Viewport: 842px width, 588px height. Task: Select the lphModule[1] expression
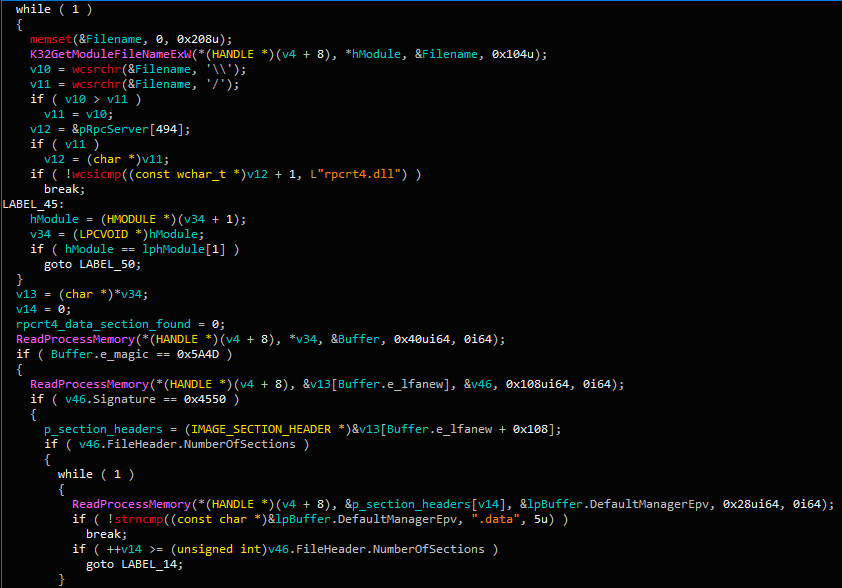tap(184, 250)
